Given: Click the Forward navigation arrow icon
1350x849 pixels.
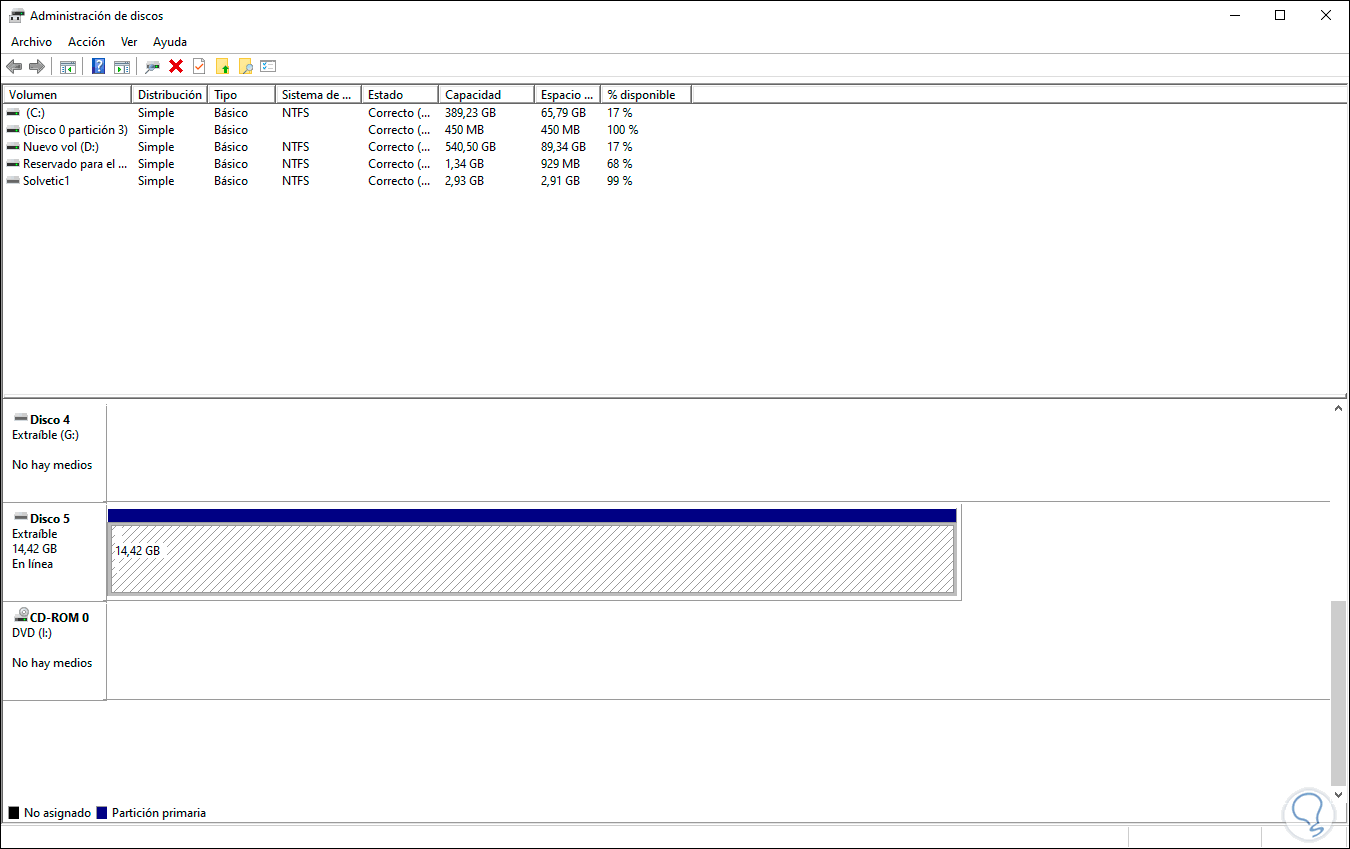Looking at the screenshot, I should (37, 66).
